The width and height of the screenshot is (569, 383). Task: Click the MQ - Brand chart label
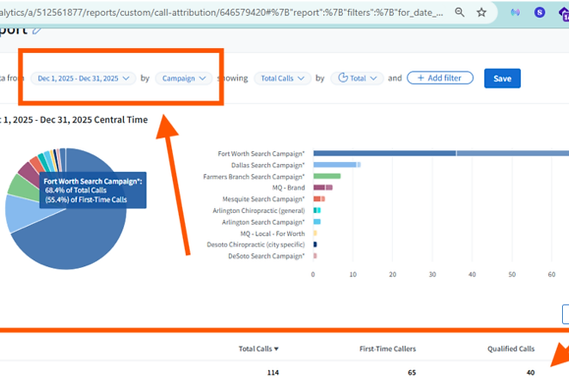click(288, 188)
